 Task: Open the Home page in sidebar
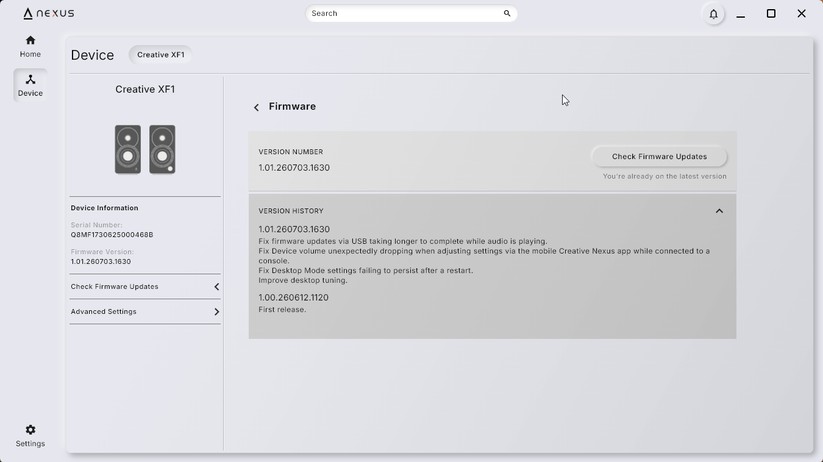[30, 46]
